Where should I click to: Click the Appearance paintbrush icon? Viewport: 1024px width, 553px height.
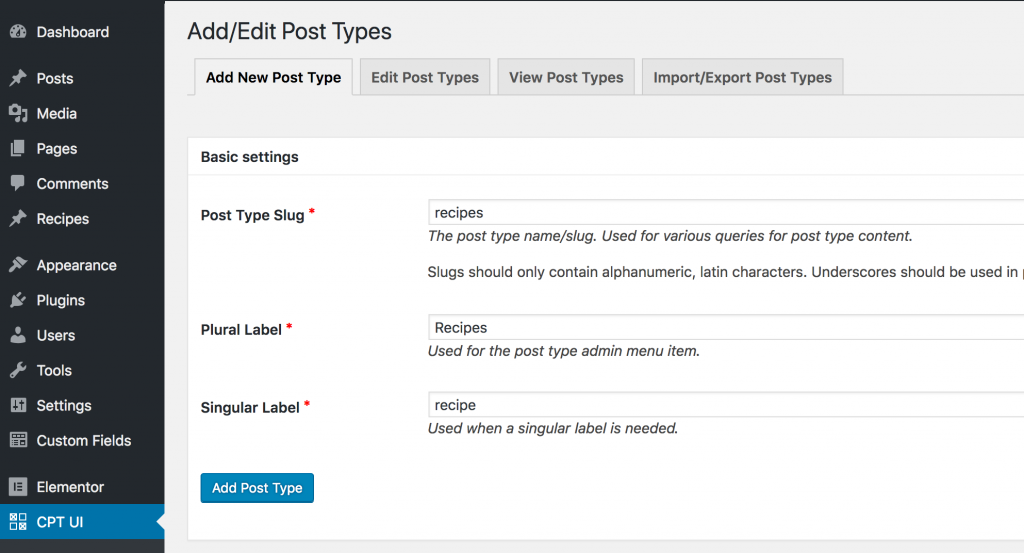(17, 265)
